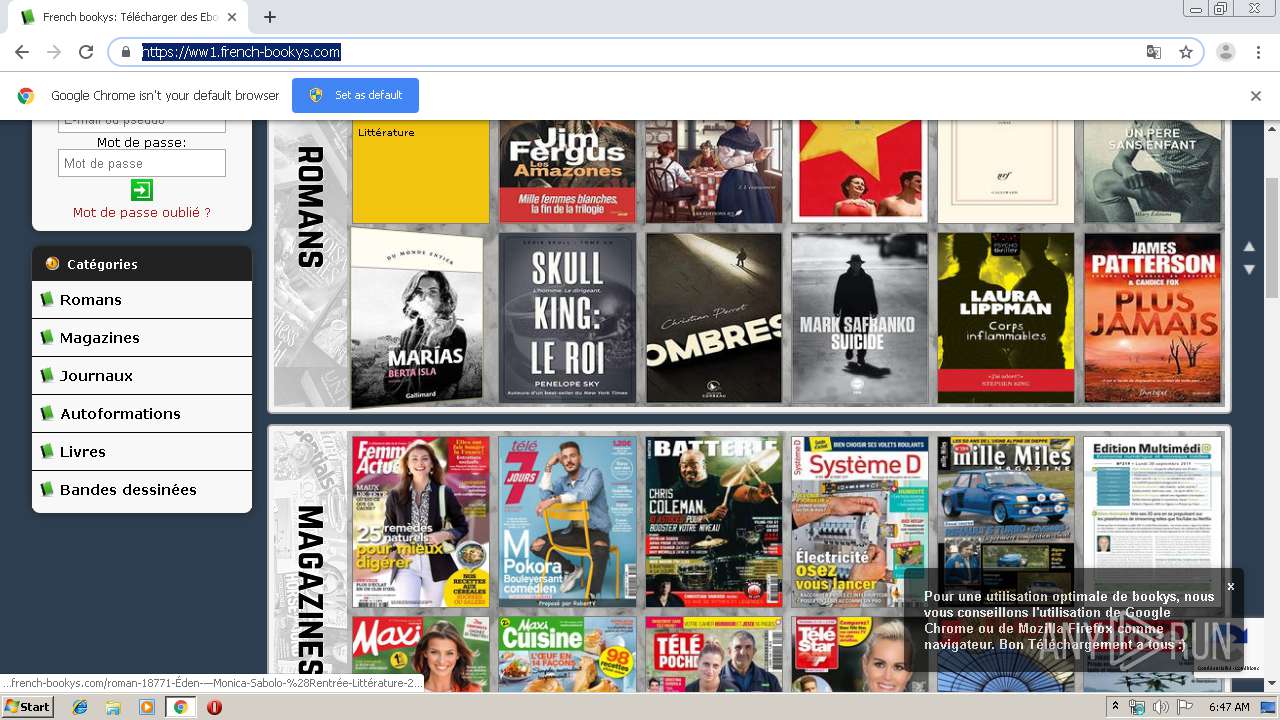Open Skull King: Le Roi book cover
Viewport: 1280px width, 720px height.
point(567,318)
